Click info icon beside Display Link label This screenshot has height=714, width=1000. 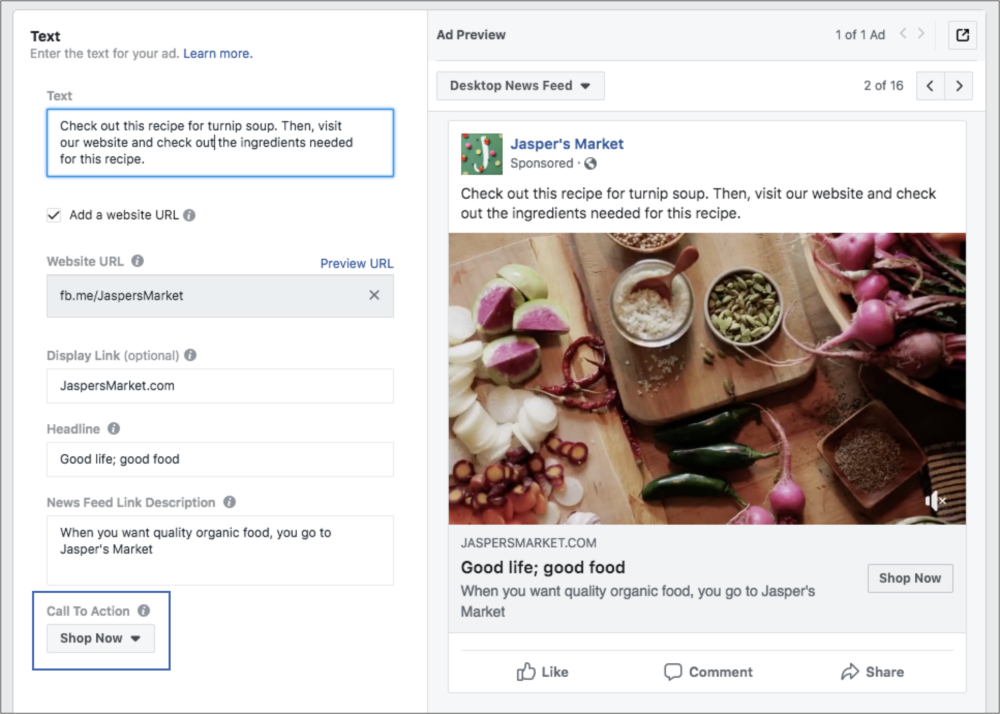(x=190, y=355)
